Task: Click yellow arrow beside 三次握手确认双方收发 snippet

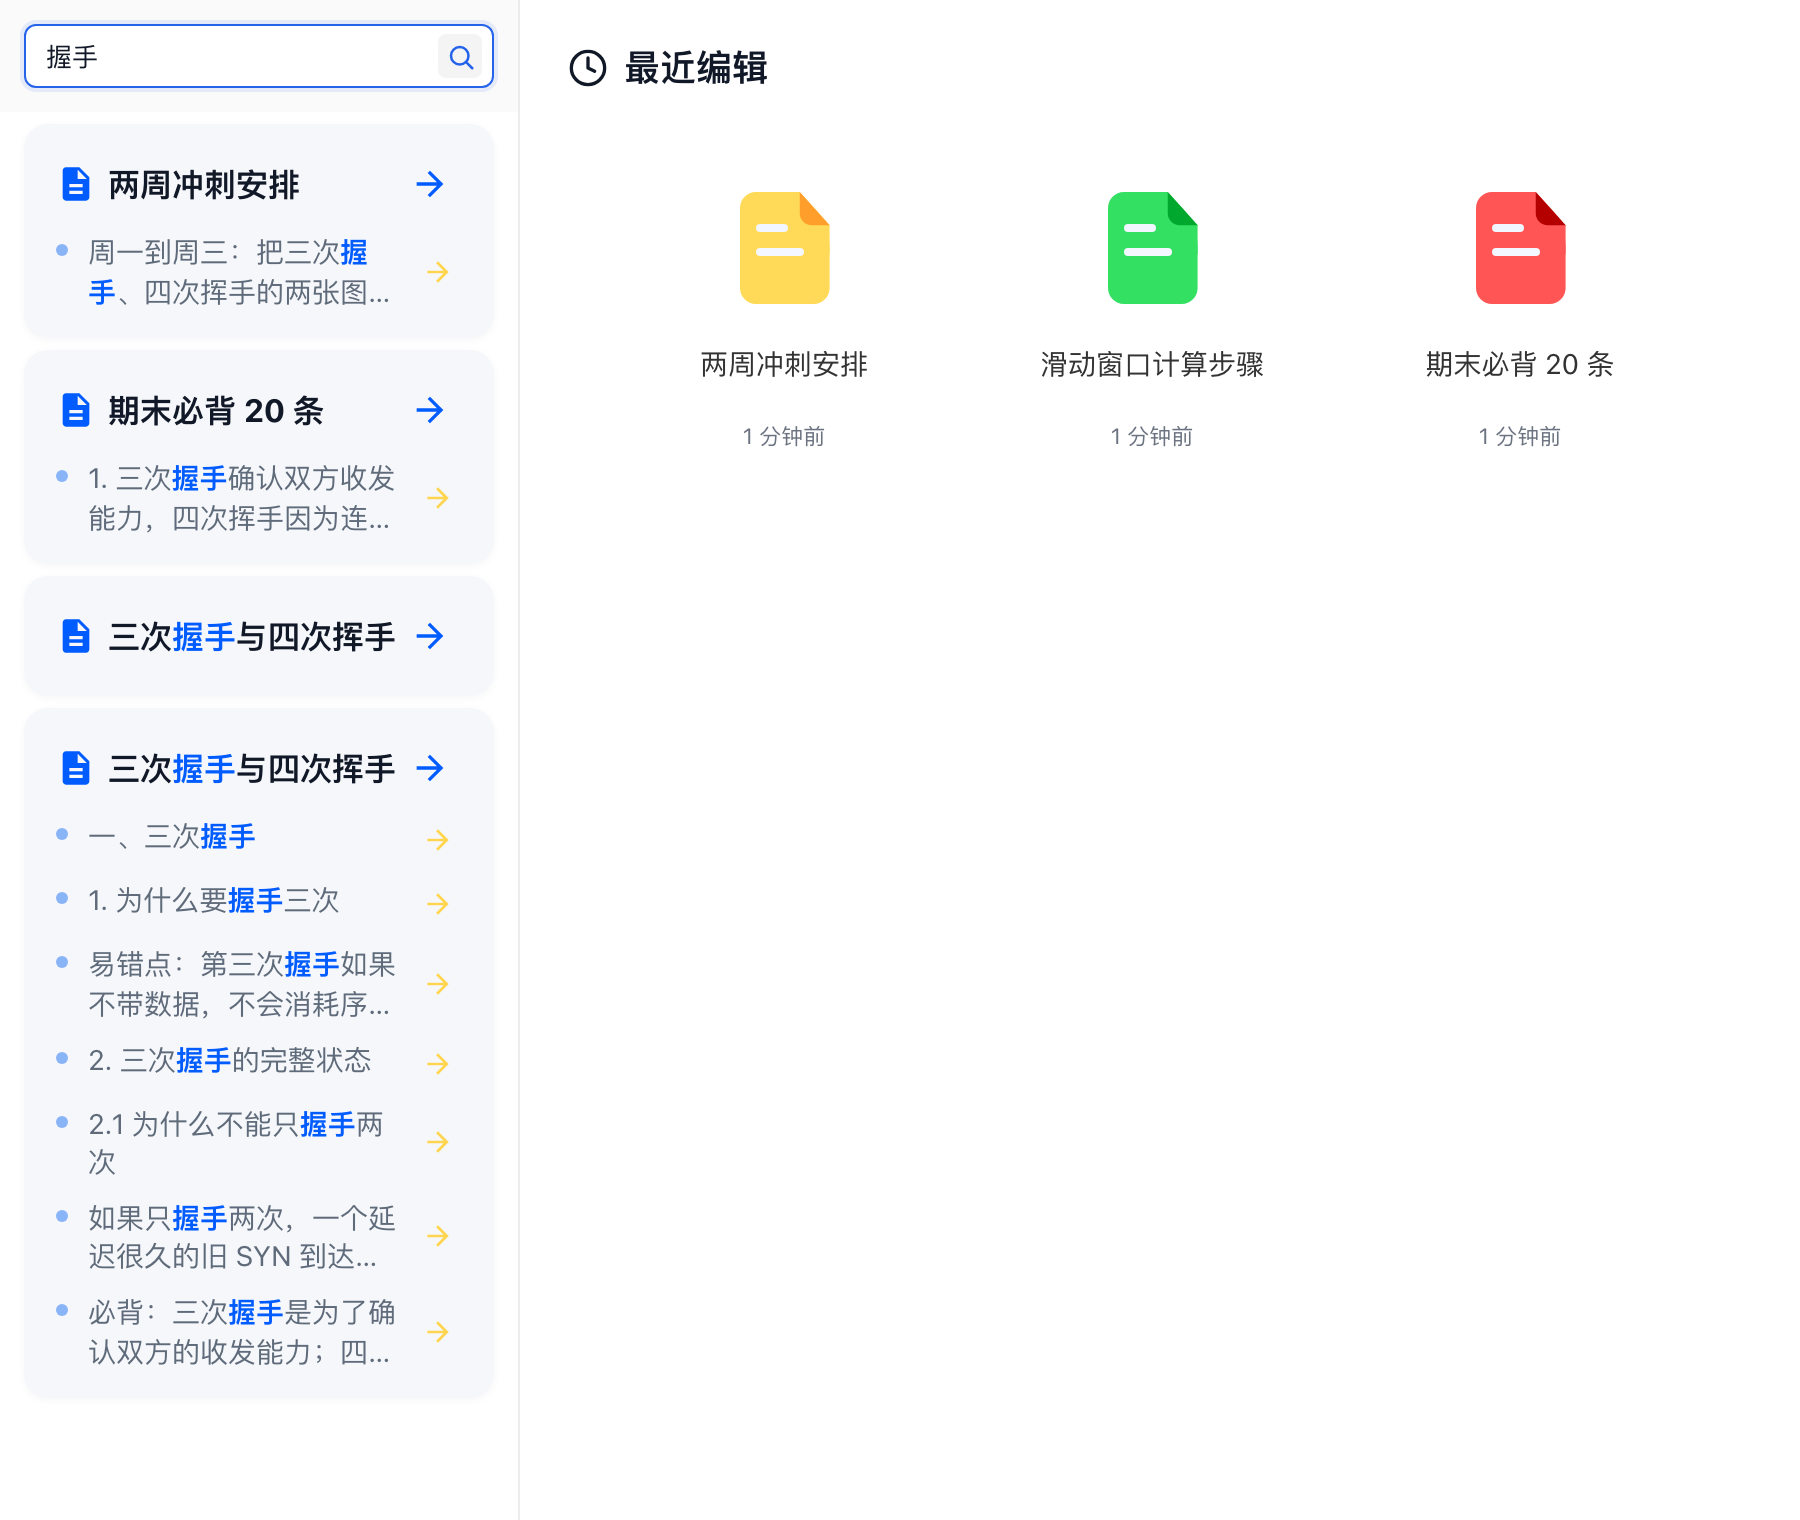Action: click(x=438, y=498)
